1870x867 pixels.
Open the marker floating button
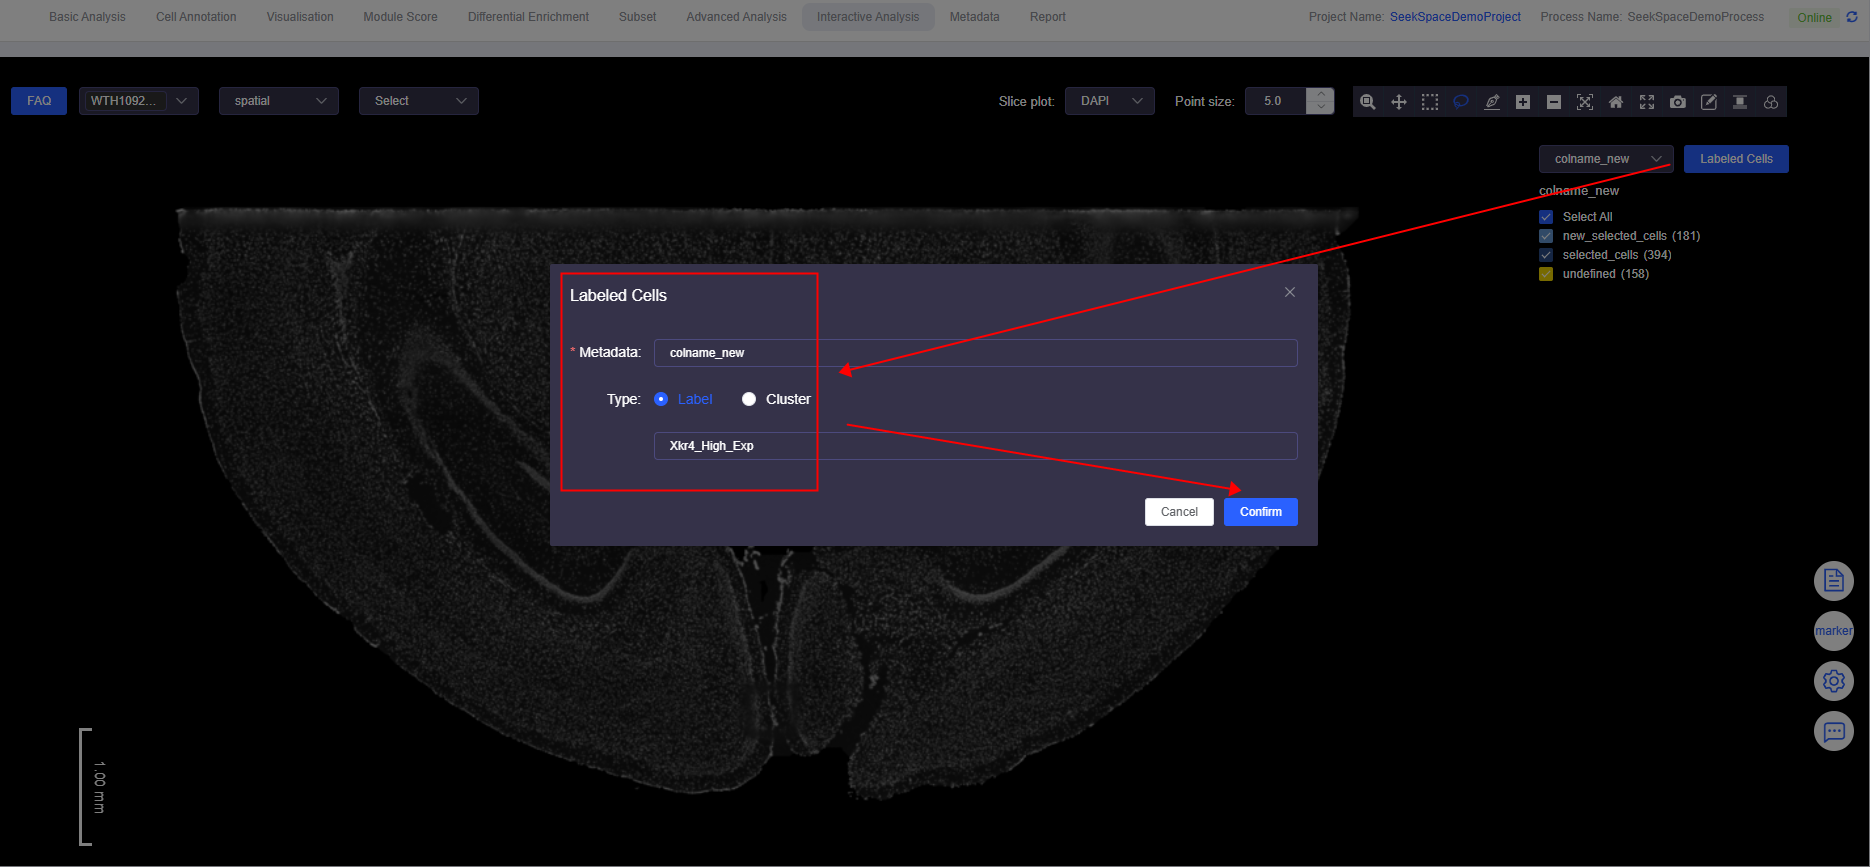click(x=1833, y=631)
